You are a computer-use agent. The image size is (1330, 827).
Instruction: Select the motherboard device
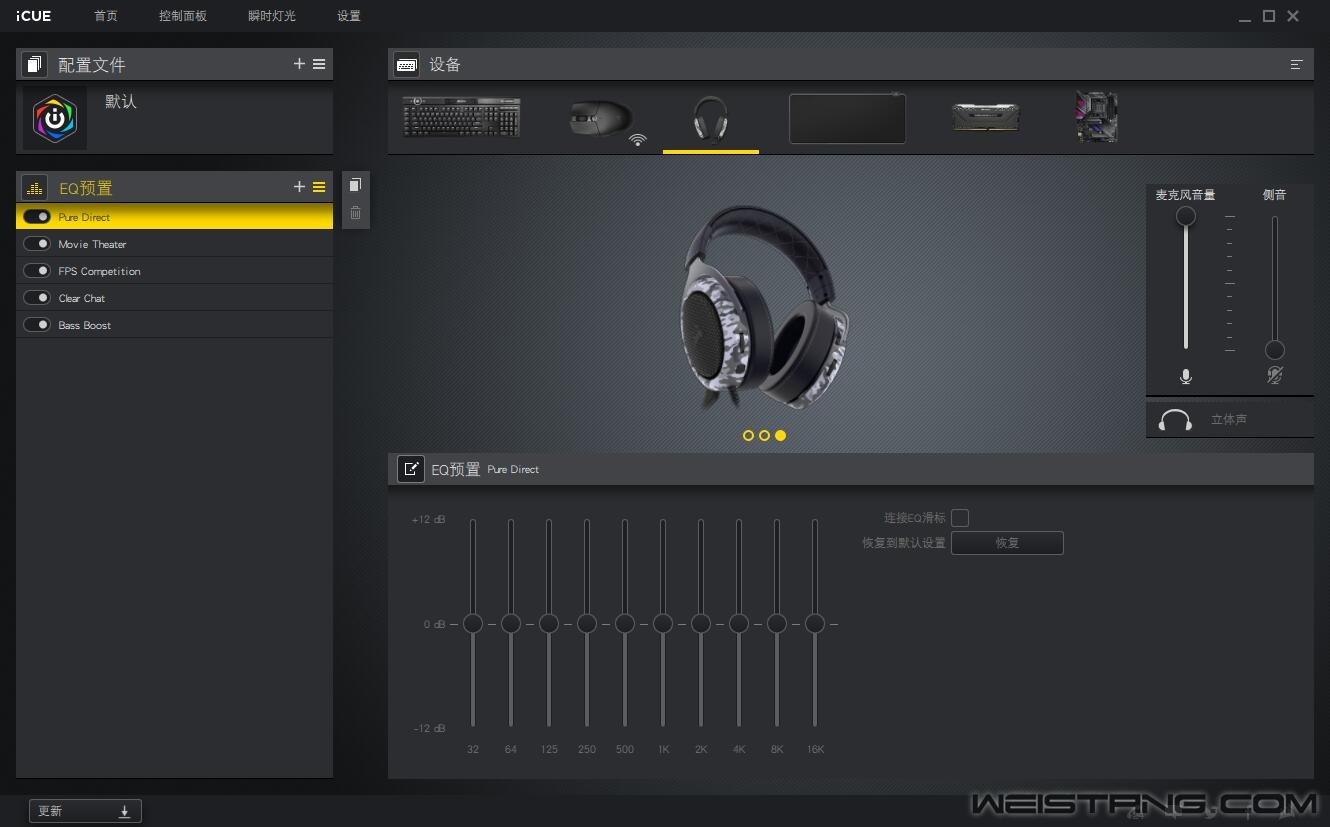1096,117
